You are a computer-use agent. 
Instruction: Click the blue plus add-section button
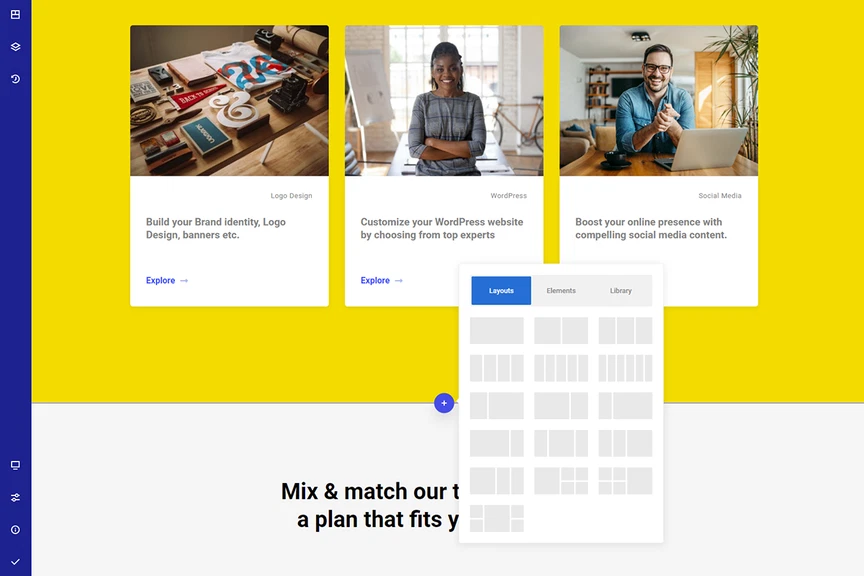click(x=444, y=403)
